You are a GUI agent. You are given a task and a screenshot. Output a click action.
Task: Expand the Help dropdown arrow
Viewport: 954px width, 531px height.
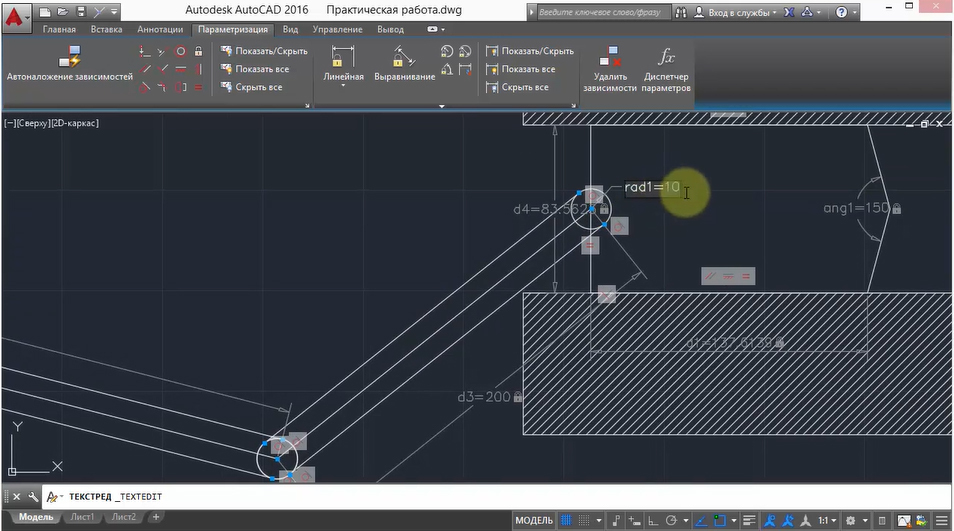(854, 12)
